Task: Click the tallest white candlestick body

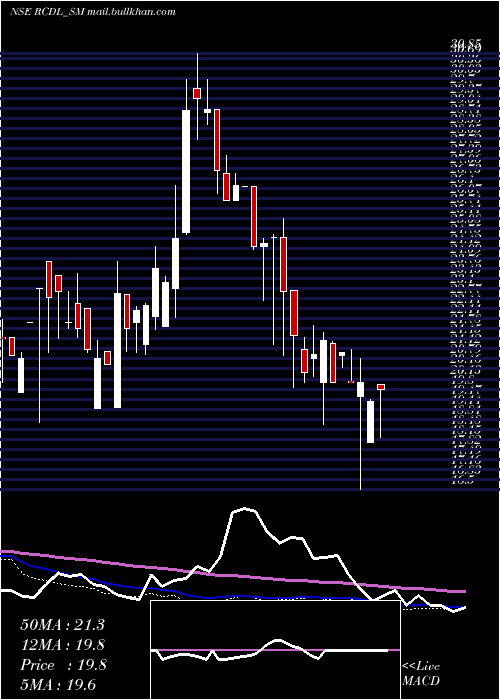Action: click(186, 171)
